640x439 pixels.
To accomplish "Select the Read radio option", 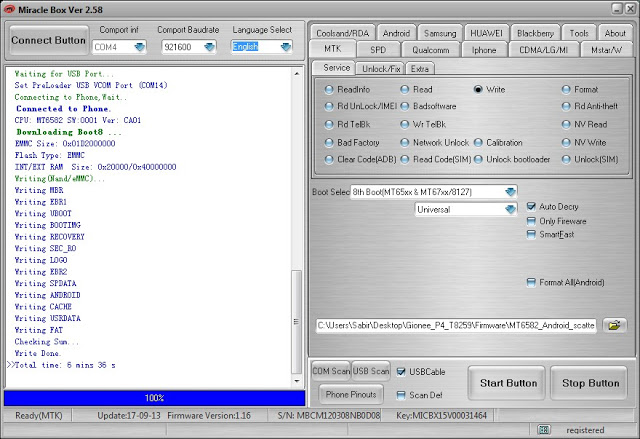I will coord(416,89).
